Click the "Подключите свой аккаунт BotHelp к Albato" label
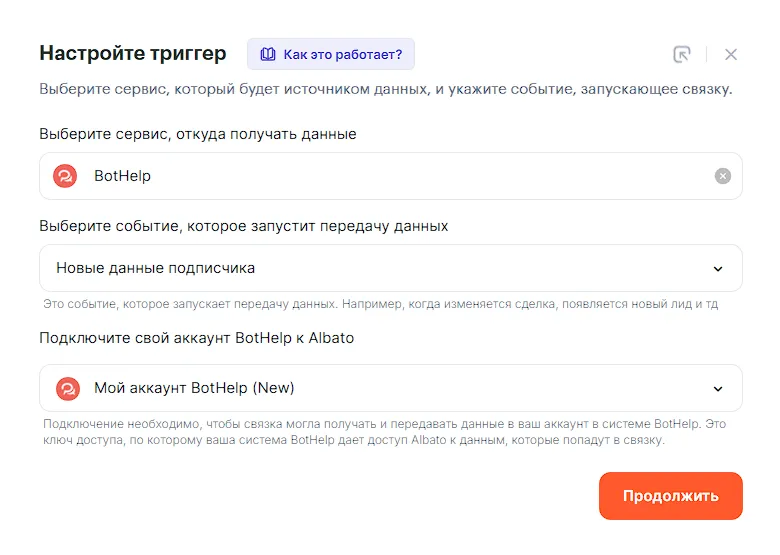 coord(197,338)
